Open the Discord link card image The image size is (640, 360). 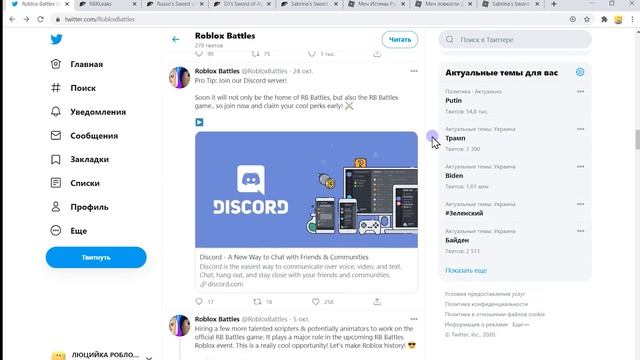[x=306, y=190]
